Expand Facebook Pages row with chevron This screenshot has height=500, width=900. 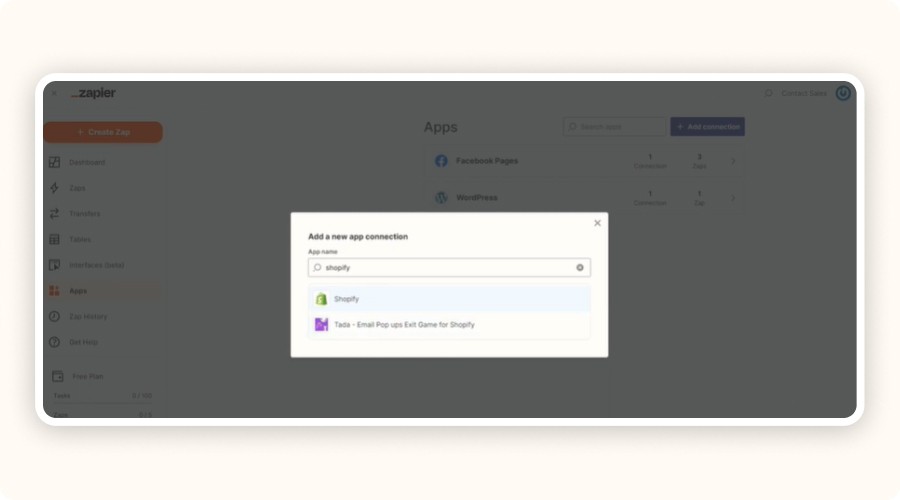733,161
